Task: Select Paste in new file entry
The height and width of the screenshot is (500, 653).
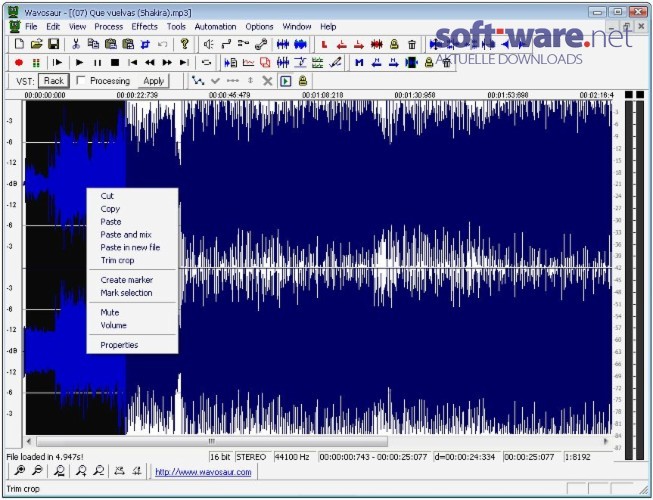Action: pos(132,247)
